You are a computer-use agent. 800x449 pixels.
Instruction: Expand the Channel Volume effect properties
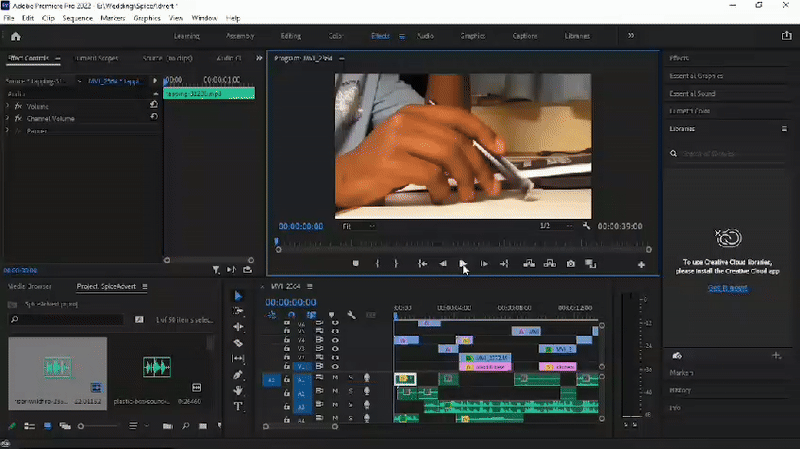click(7, 118)
